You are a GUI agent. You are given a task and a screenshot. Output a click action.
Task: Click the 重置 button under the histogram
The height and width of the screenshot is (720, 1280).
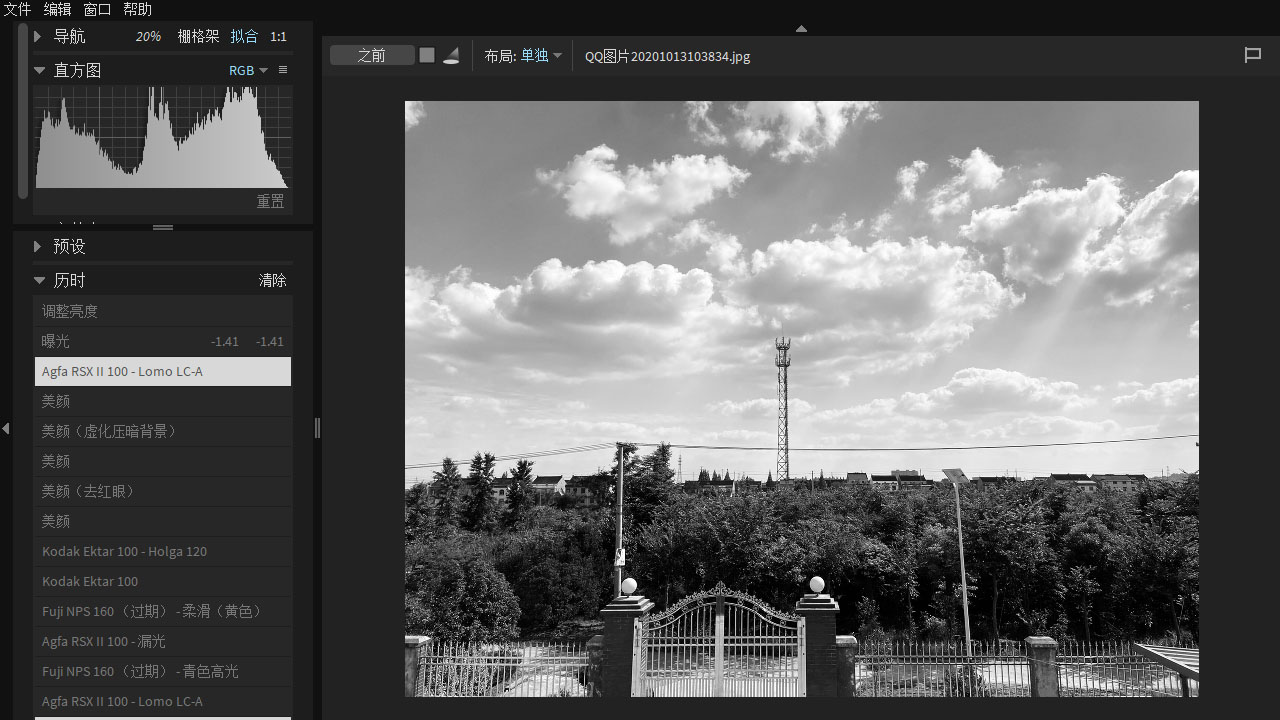click(270, 201)
